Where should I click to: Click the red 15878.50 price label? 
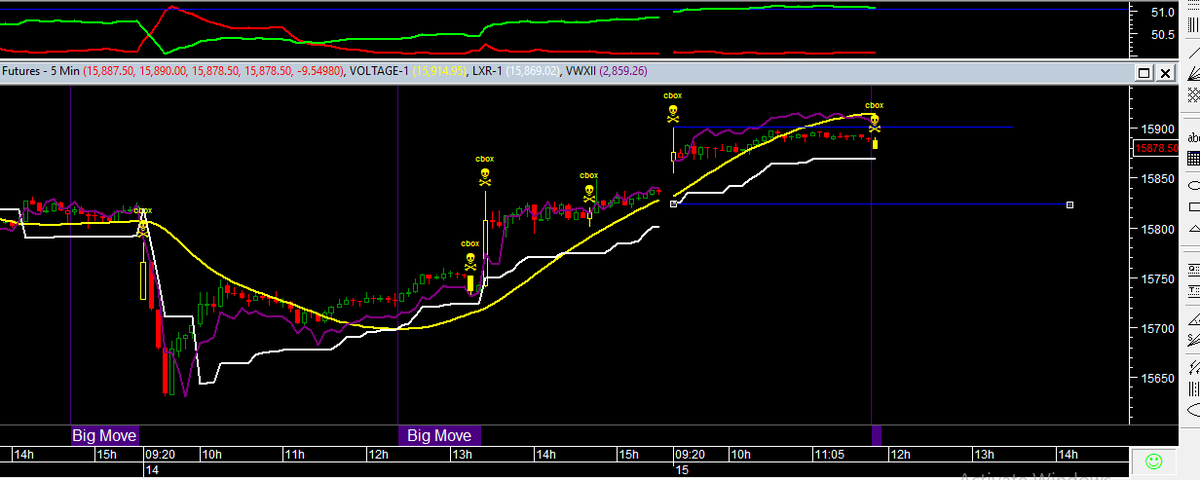click(x=1154, y=148)
